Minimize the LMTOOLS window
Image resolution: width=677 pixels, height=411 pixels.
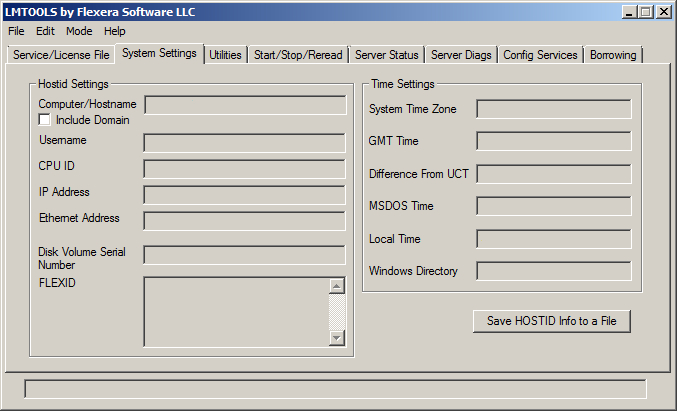pos(630,12)
